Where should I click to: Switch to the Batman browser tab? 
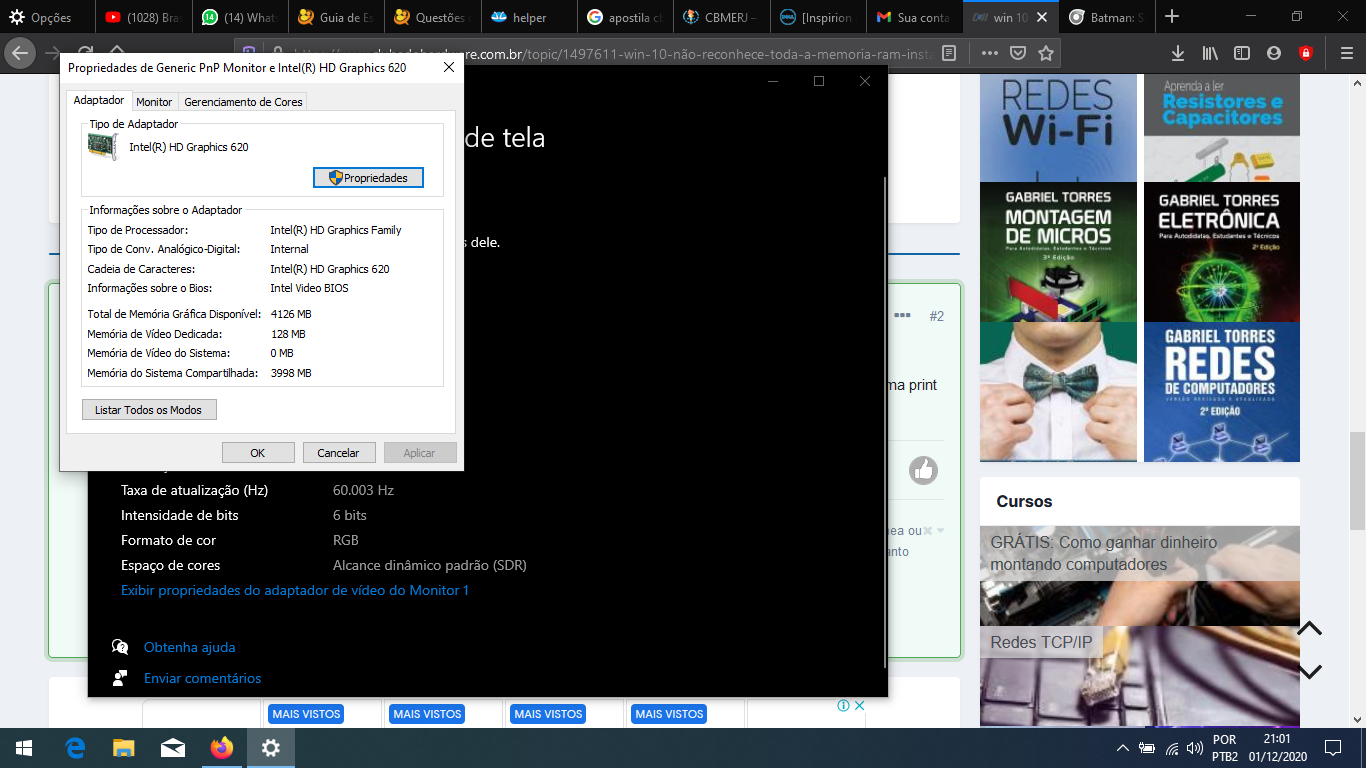(x=1104, y=17)
